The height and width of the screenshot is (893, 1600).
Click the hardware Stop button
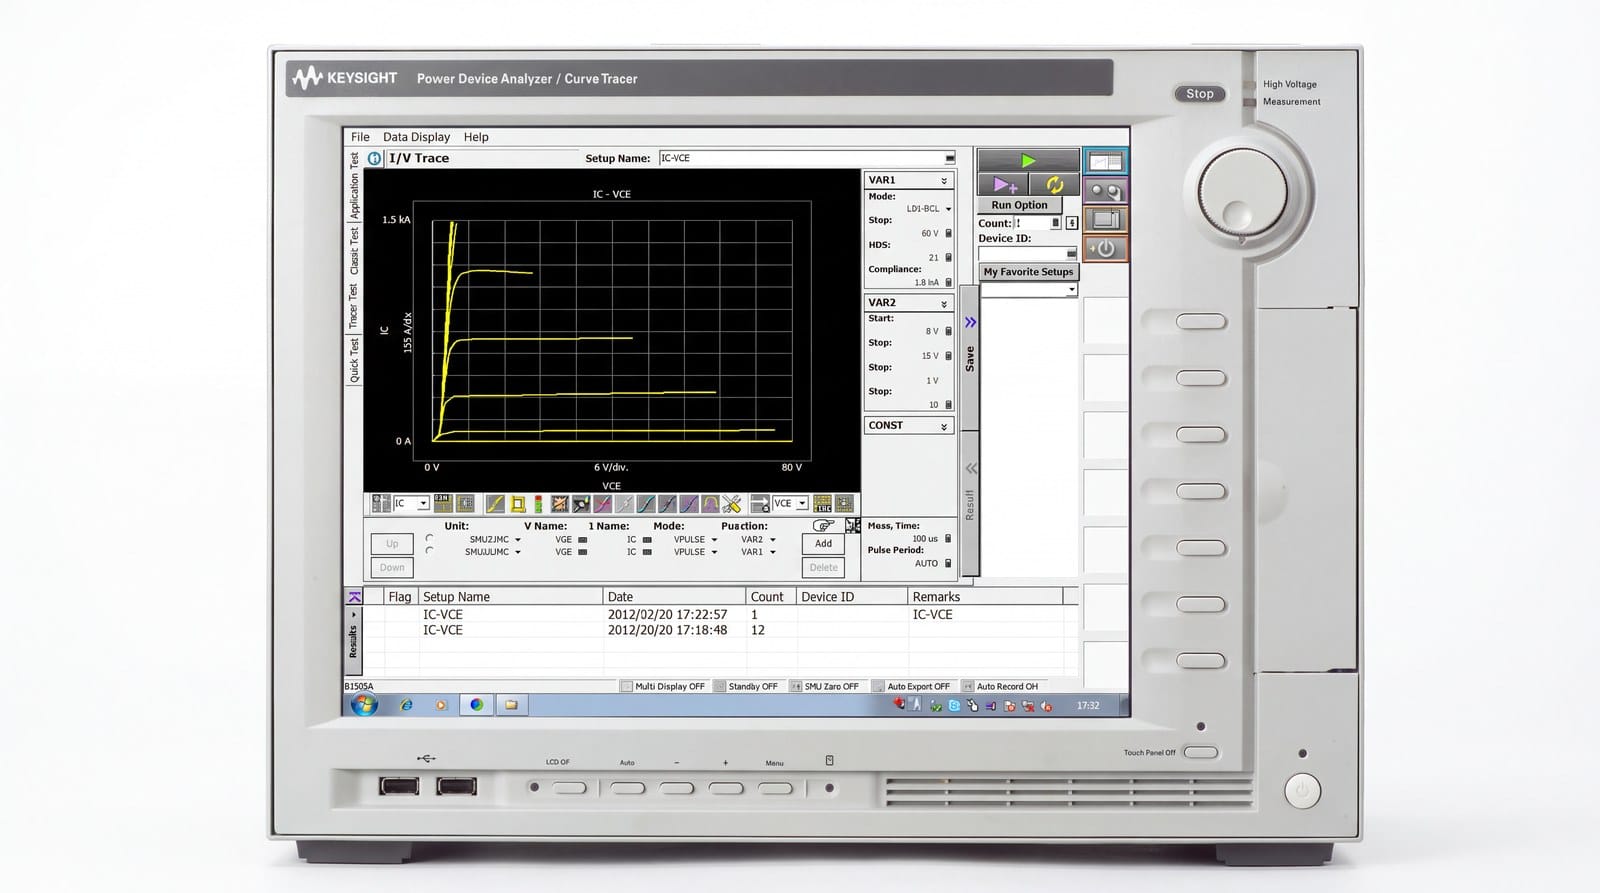click(x=1200, y=94)
